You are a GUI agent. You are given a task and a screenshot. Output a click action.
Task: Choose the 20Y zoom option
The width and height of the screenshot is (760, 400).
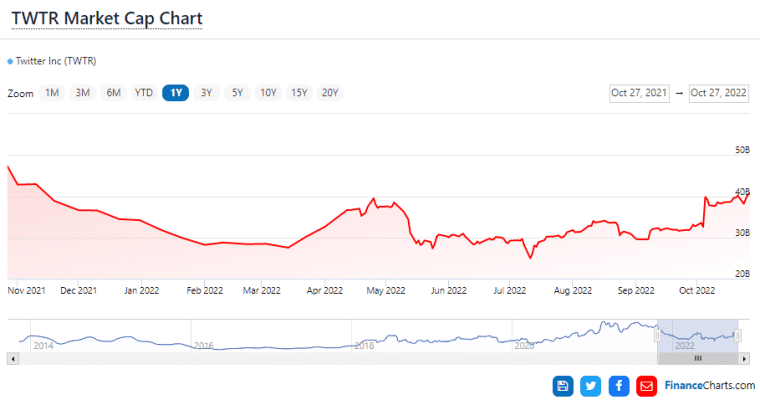click(x=329, y=93)
